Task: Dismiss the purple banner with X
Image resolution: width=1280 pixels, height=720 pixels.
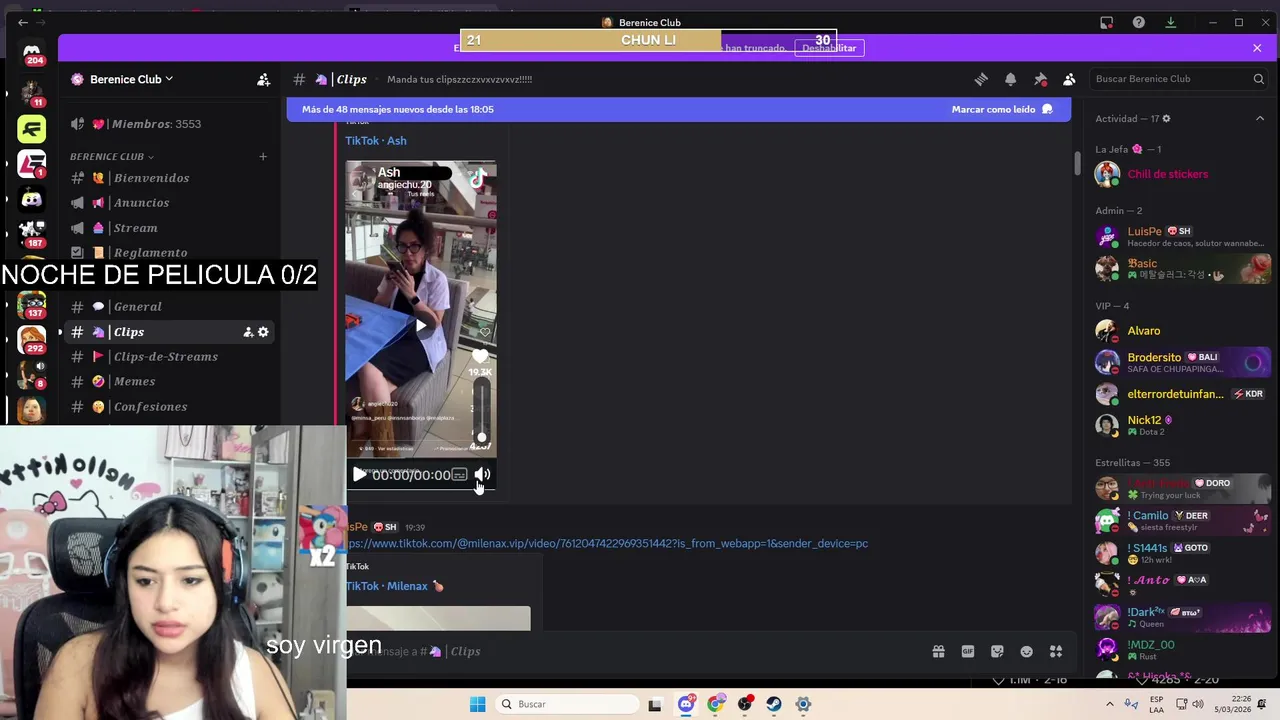Action: 1257,48
